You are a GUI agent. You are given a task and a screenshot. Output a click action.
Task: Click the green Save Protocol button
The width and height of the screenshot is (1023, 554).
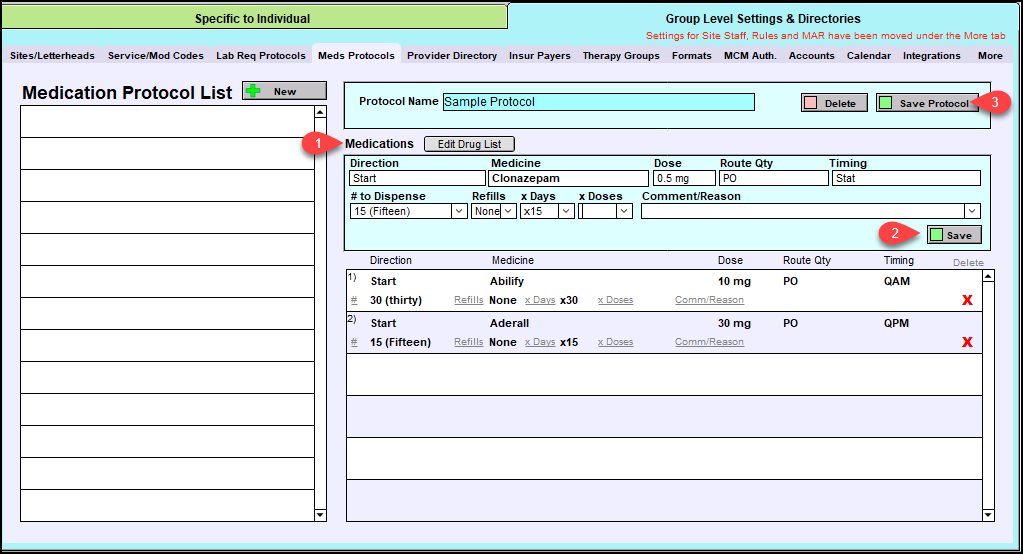[926, 103]
